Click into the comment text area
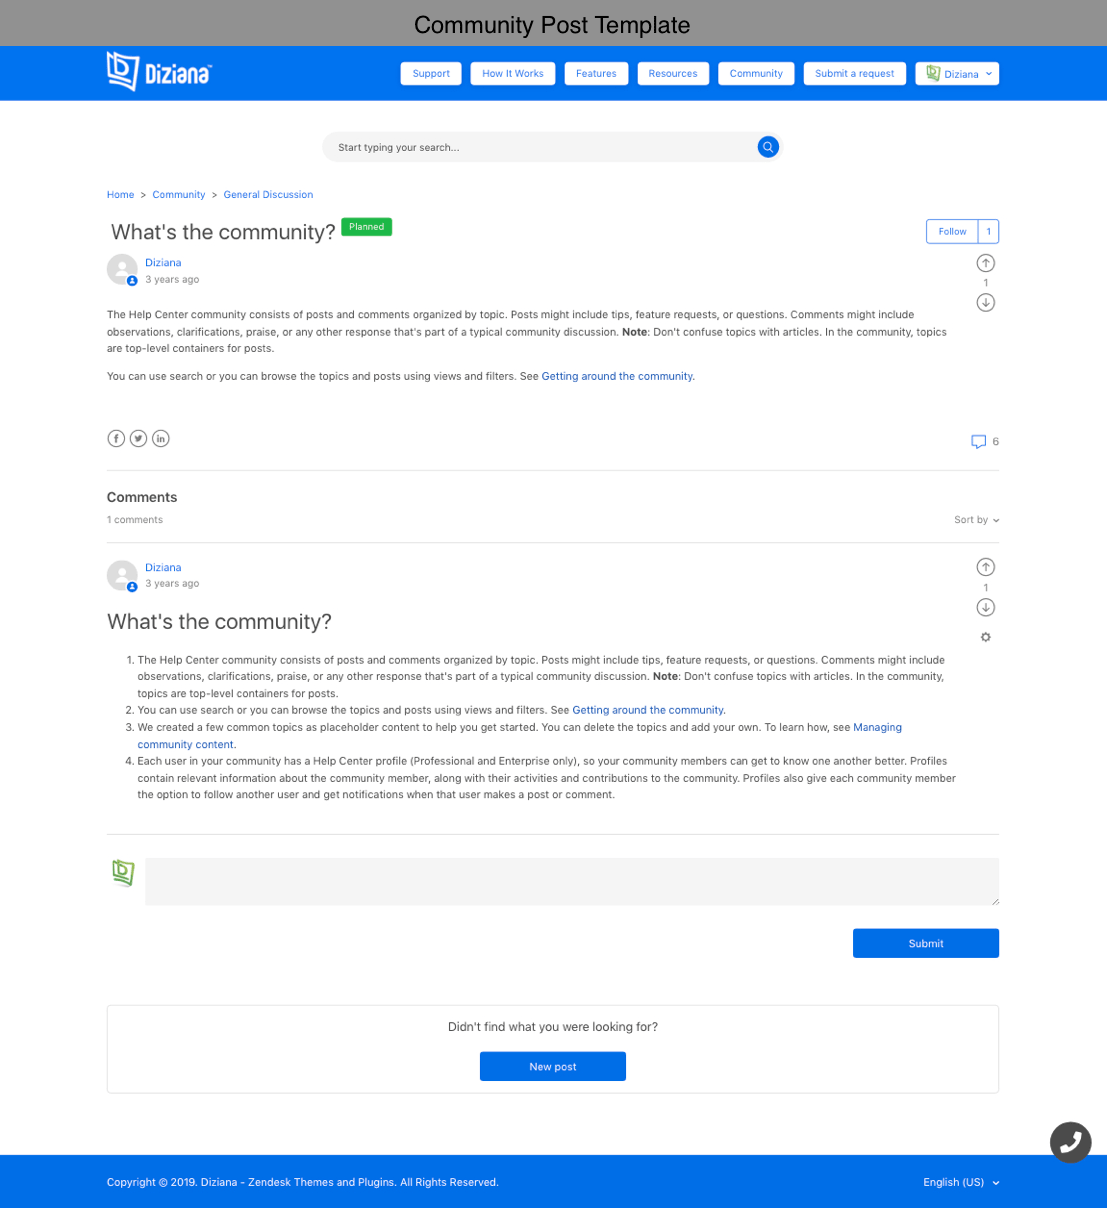The height and width of the screenshot is (1208, 1107). pos(571,881)
